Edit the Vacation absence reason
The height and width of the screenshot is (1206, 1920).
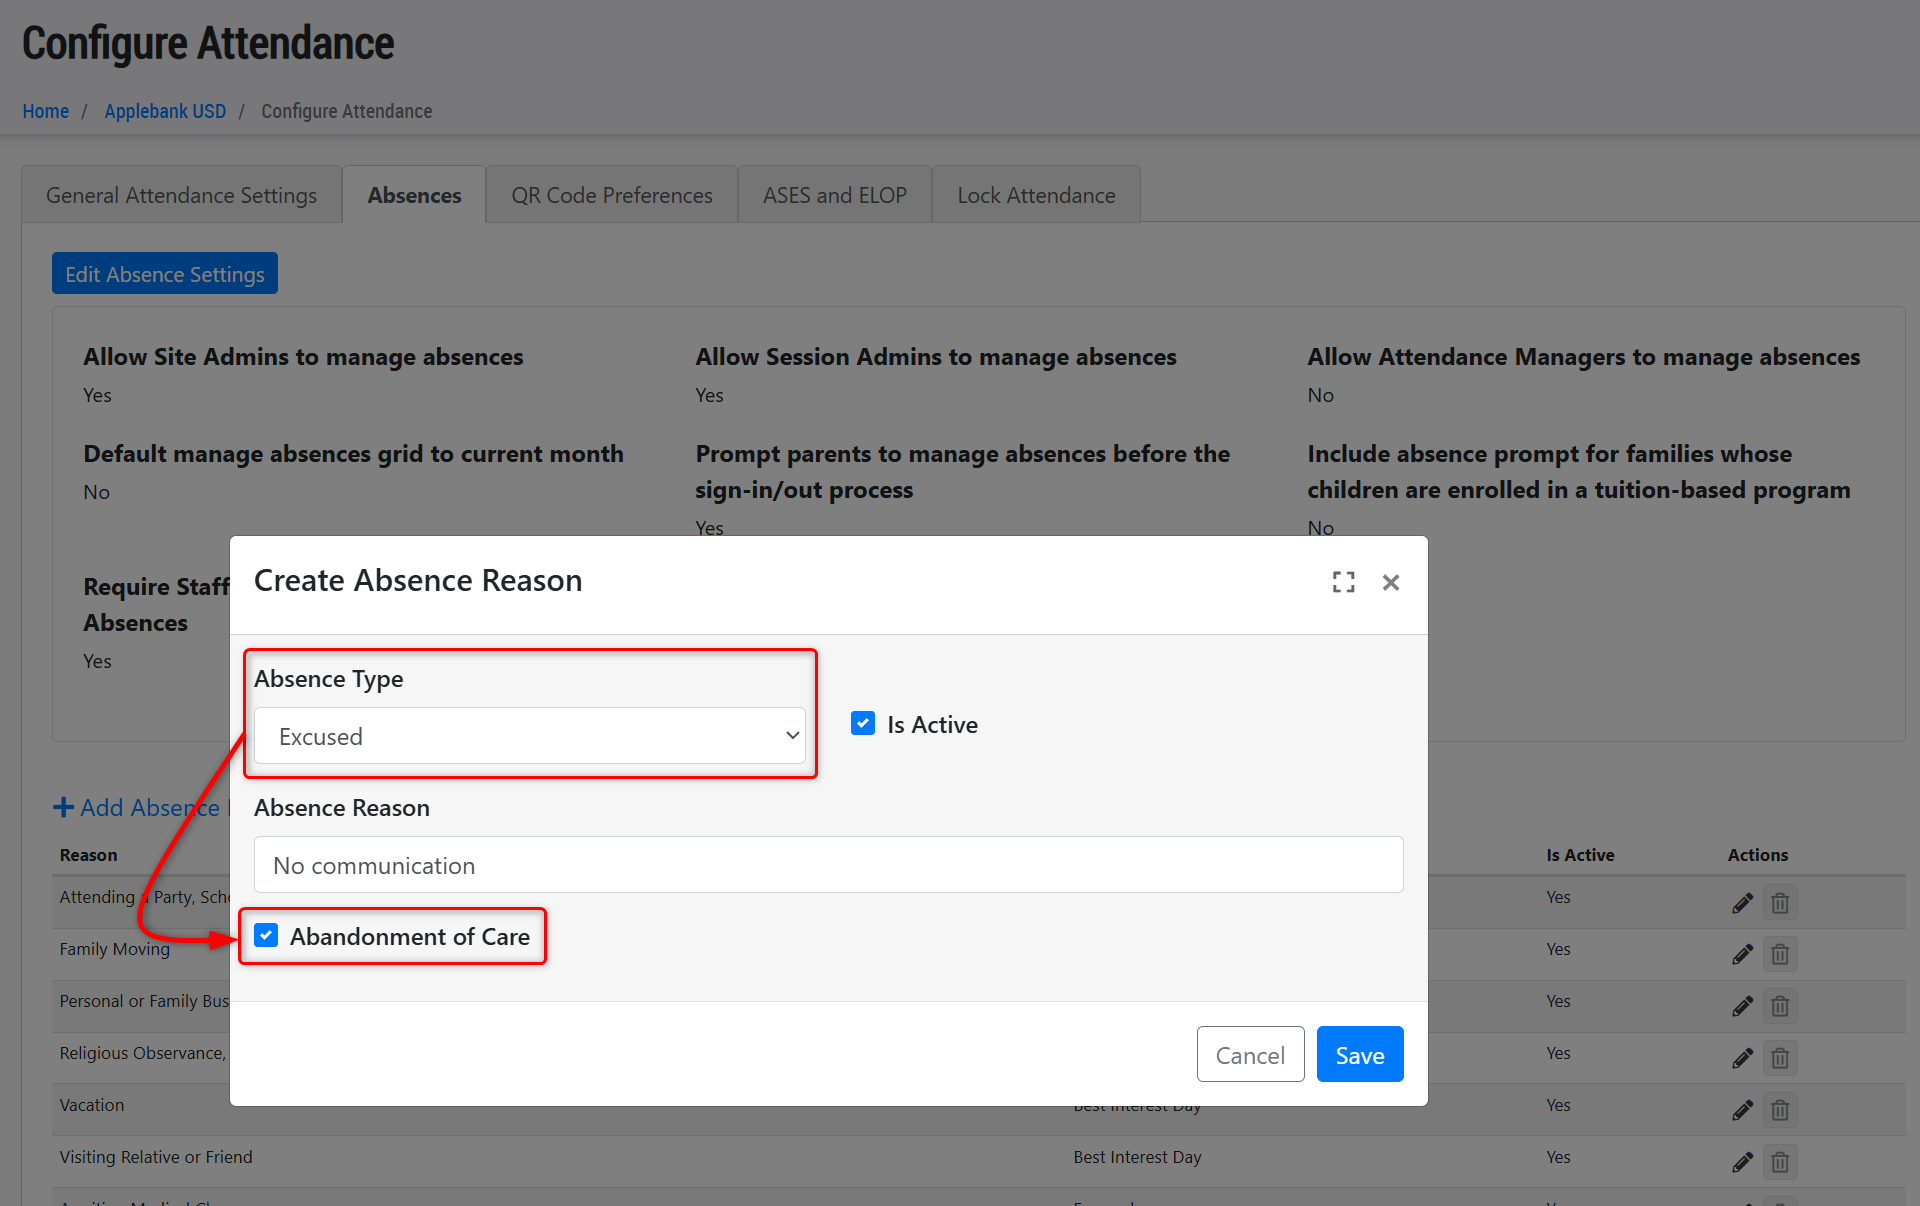click(1742, 1110)
